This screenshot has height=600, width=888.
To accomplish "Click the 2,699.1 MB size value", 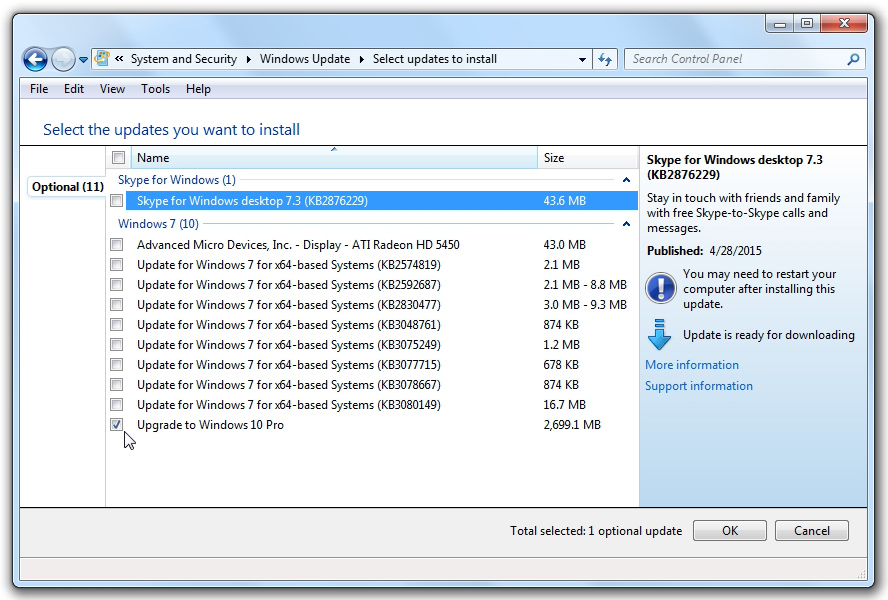I will coord(572,424).
